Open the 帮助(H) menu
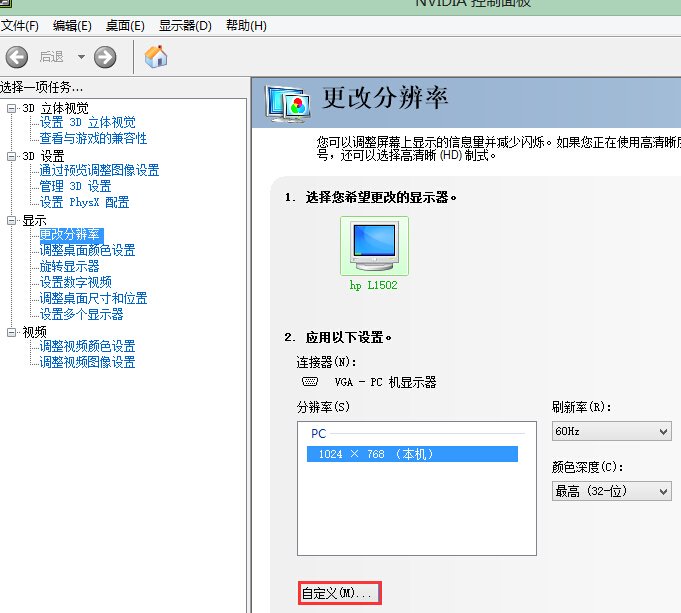This screenshot has height=613, width=681. point(246,26)
